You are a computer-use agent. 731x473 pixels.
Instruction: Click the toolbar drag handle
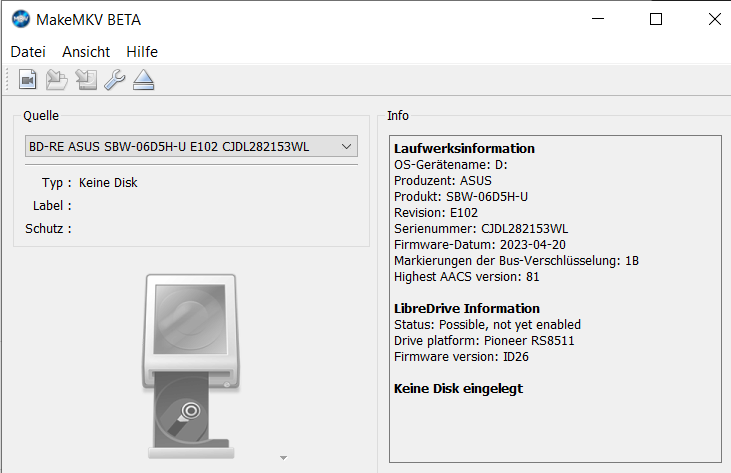pyautogui.click(x=7, y=80)
